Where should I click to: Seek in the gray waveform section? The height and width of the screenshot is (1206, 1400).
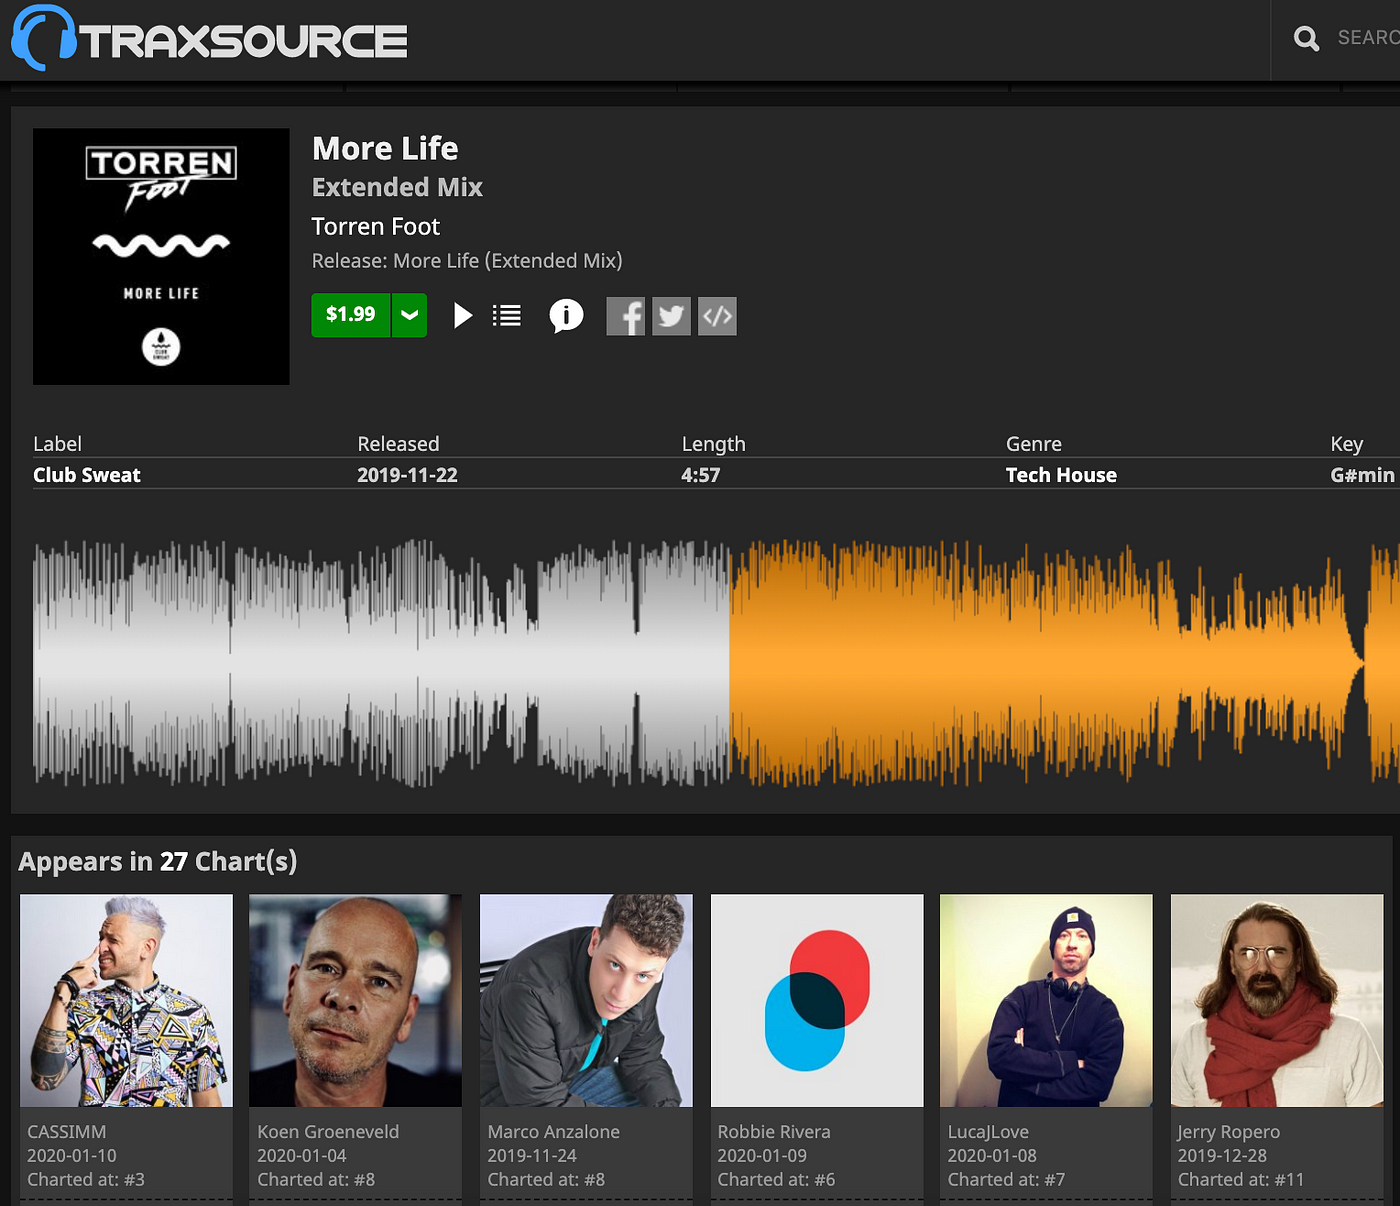pyautogui.click(x=381, y=663)
